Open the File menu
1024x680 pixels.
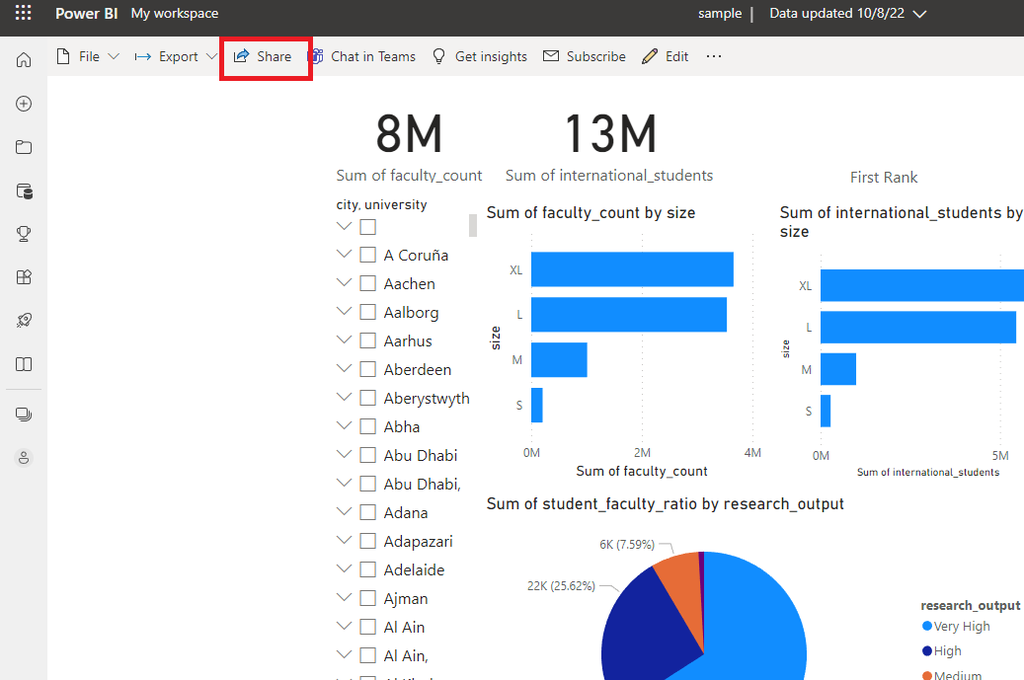point(88,57)
